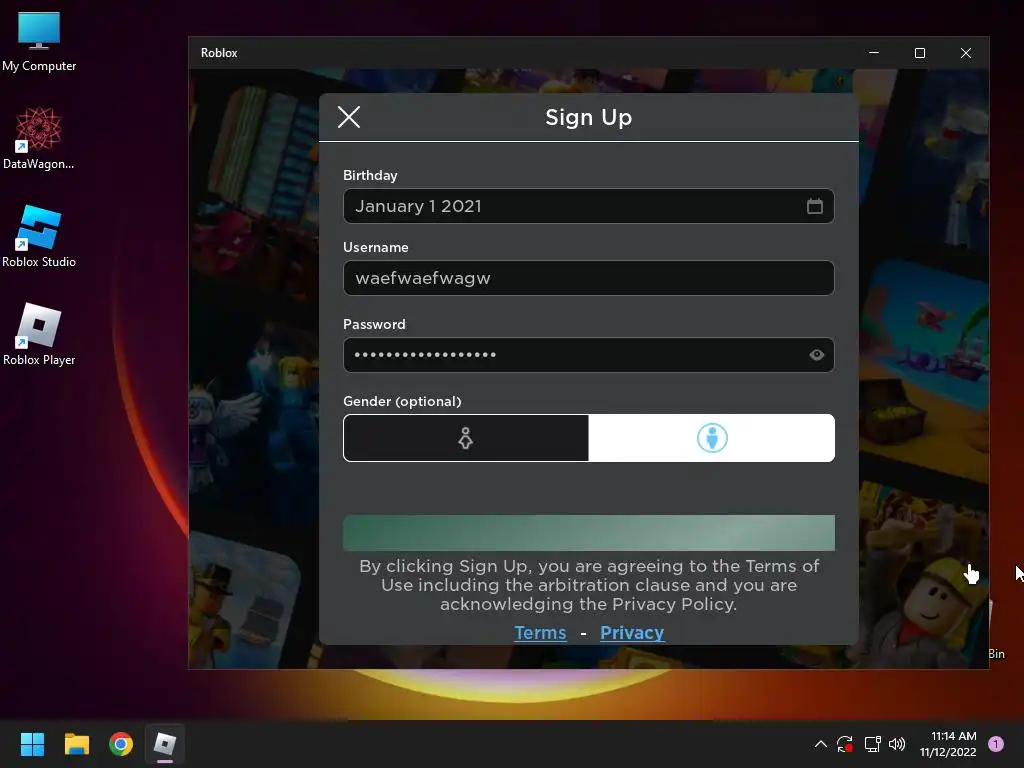The height and width of the screenshot is (768, 1024).
Task: Open the Windows Start menu
Action: (x=32, y=744)
